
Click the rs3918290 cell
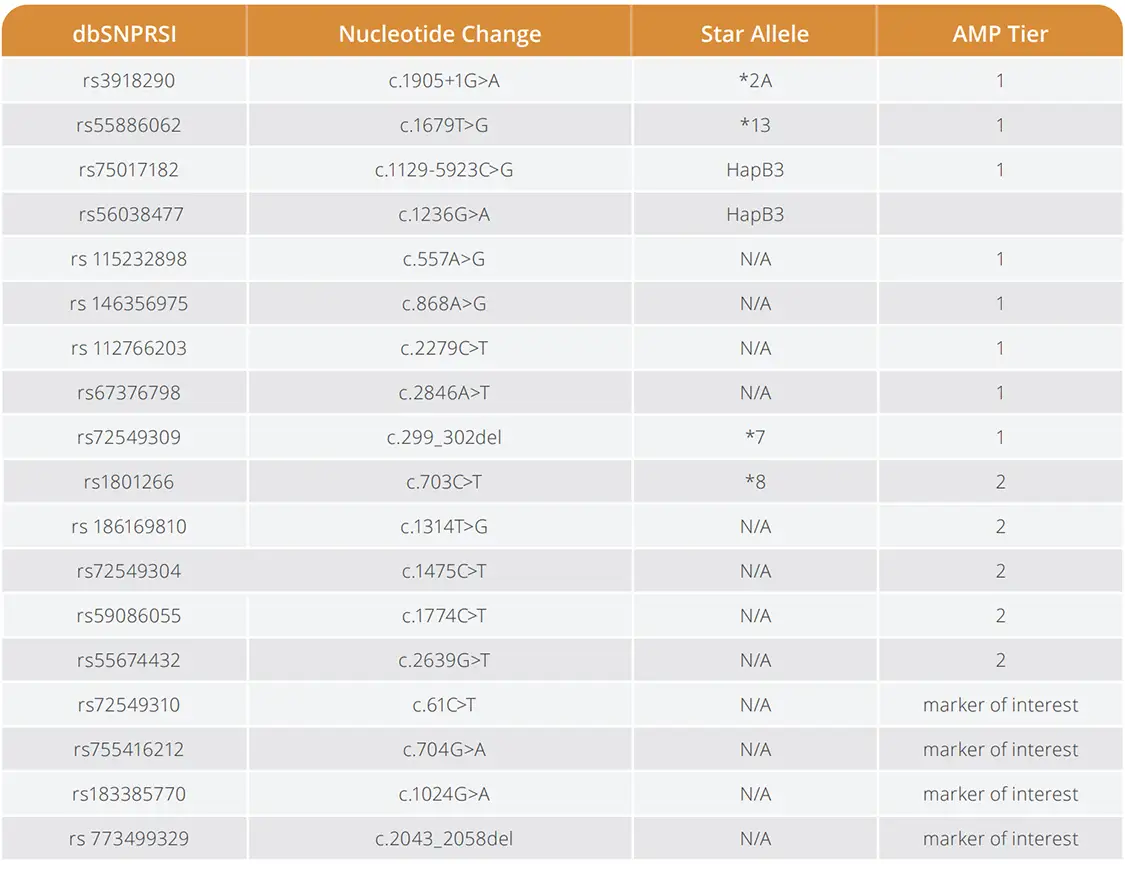(x=128, y=80)
